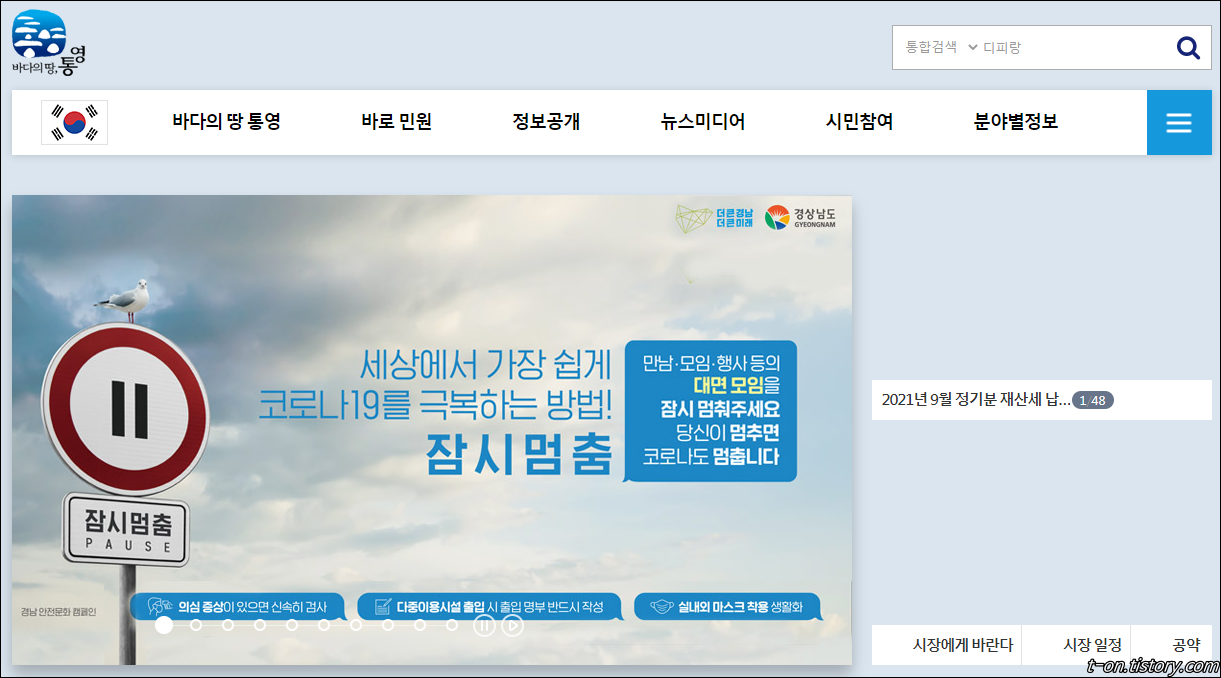Image resolution: width=1221 pixels, height=678 pixels.
Task: Click the 경상남도 Gyeongnam logo in banner
Action: (801, 217)
